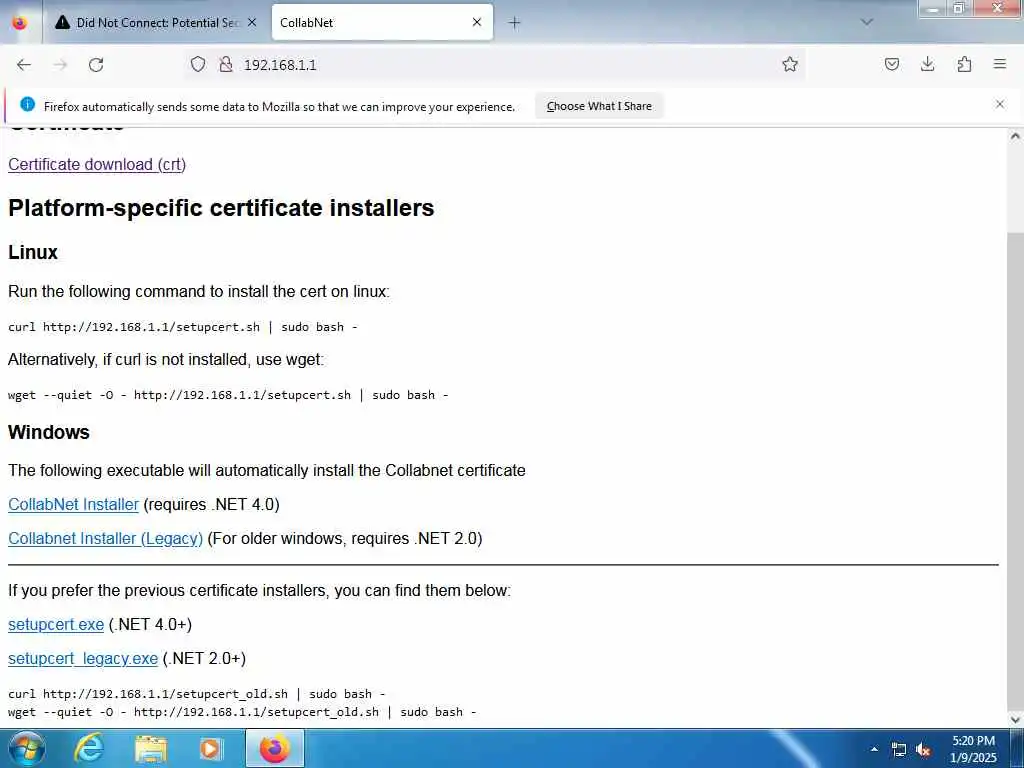The image size is (1024, 768).
Task: Click the Choose What I Share button
Action: point(599,106)
